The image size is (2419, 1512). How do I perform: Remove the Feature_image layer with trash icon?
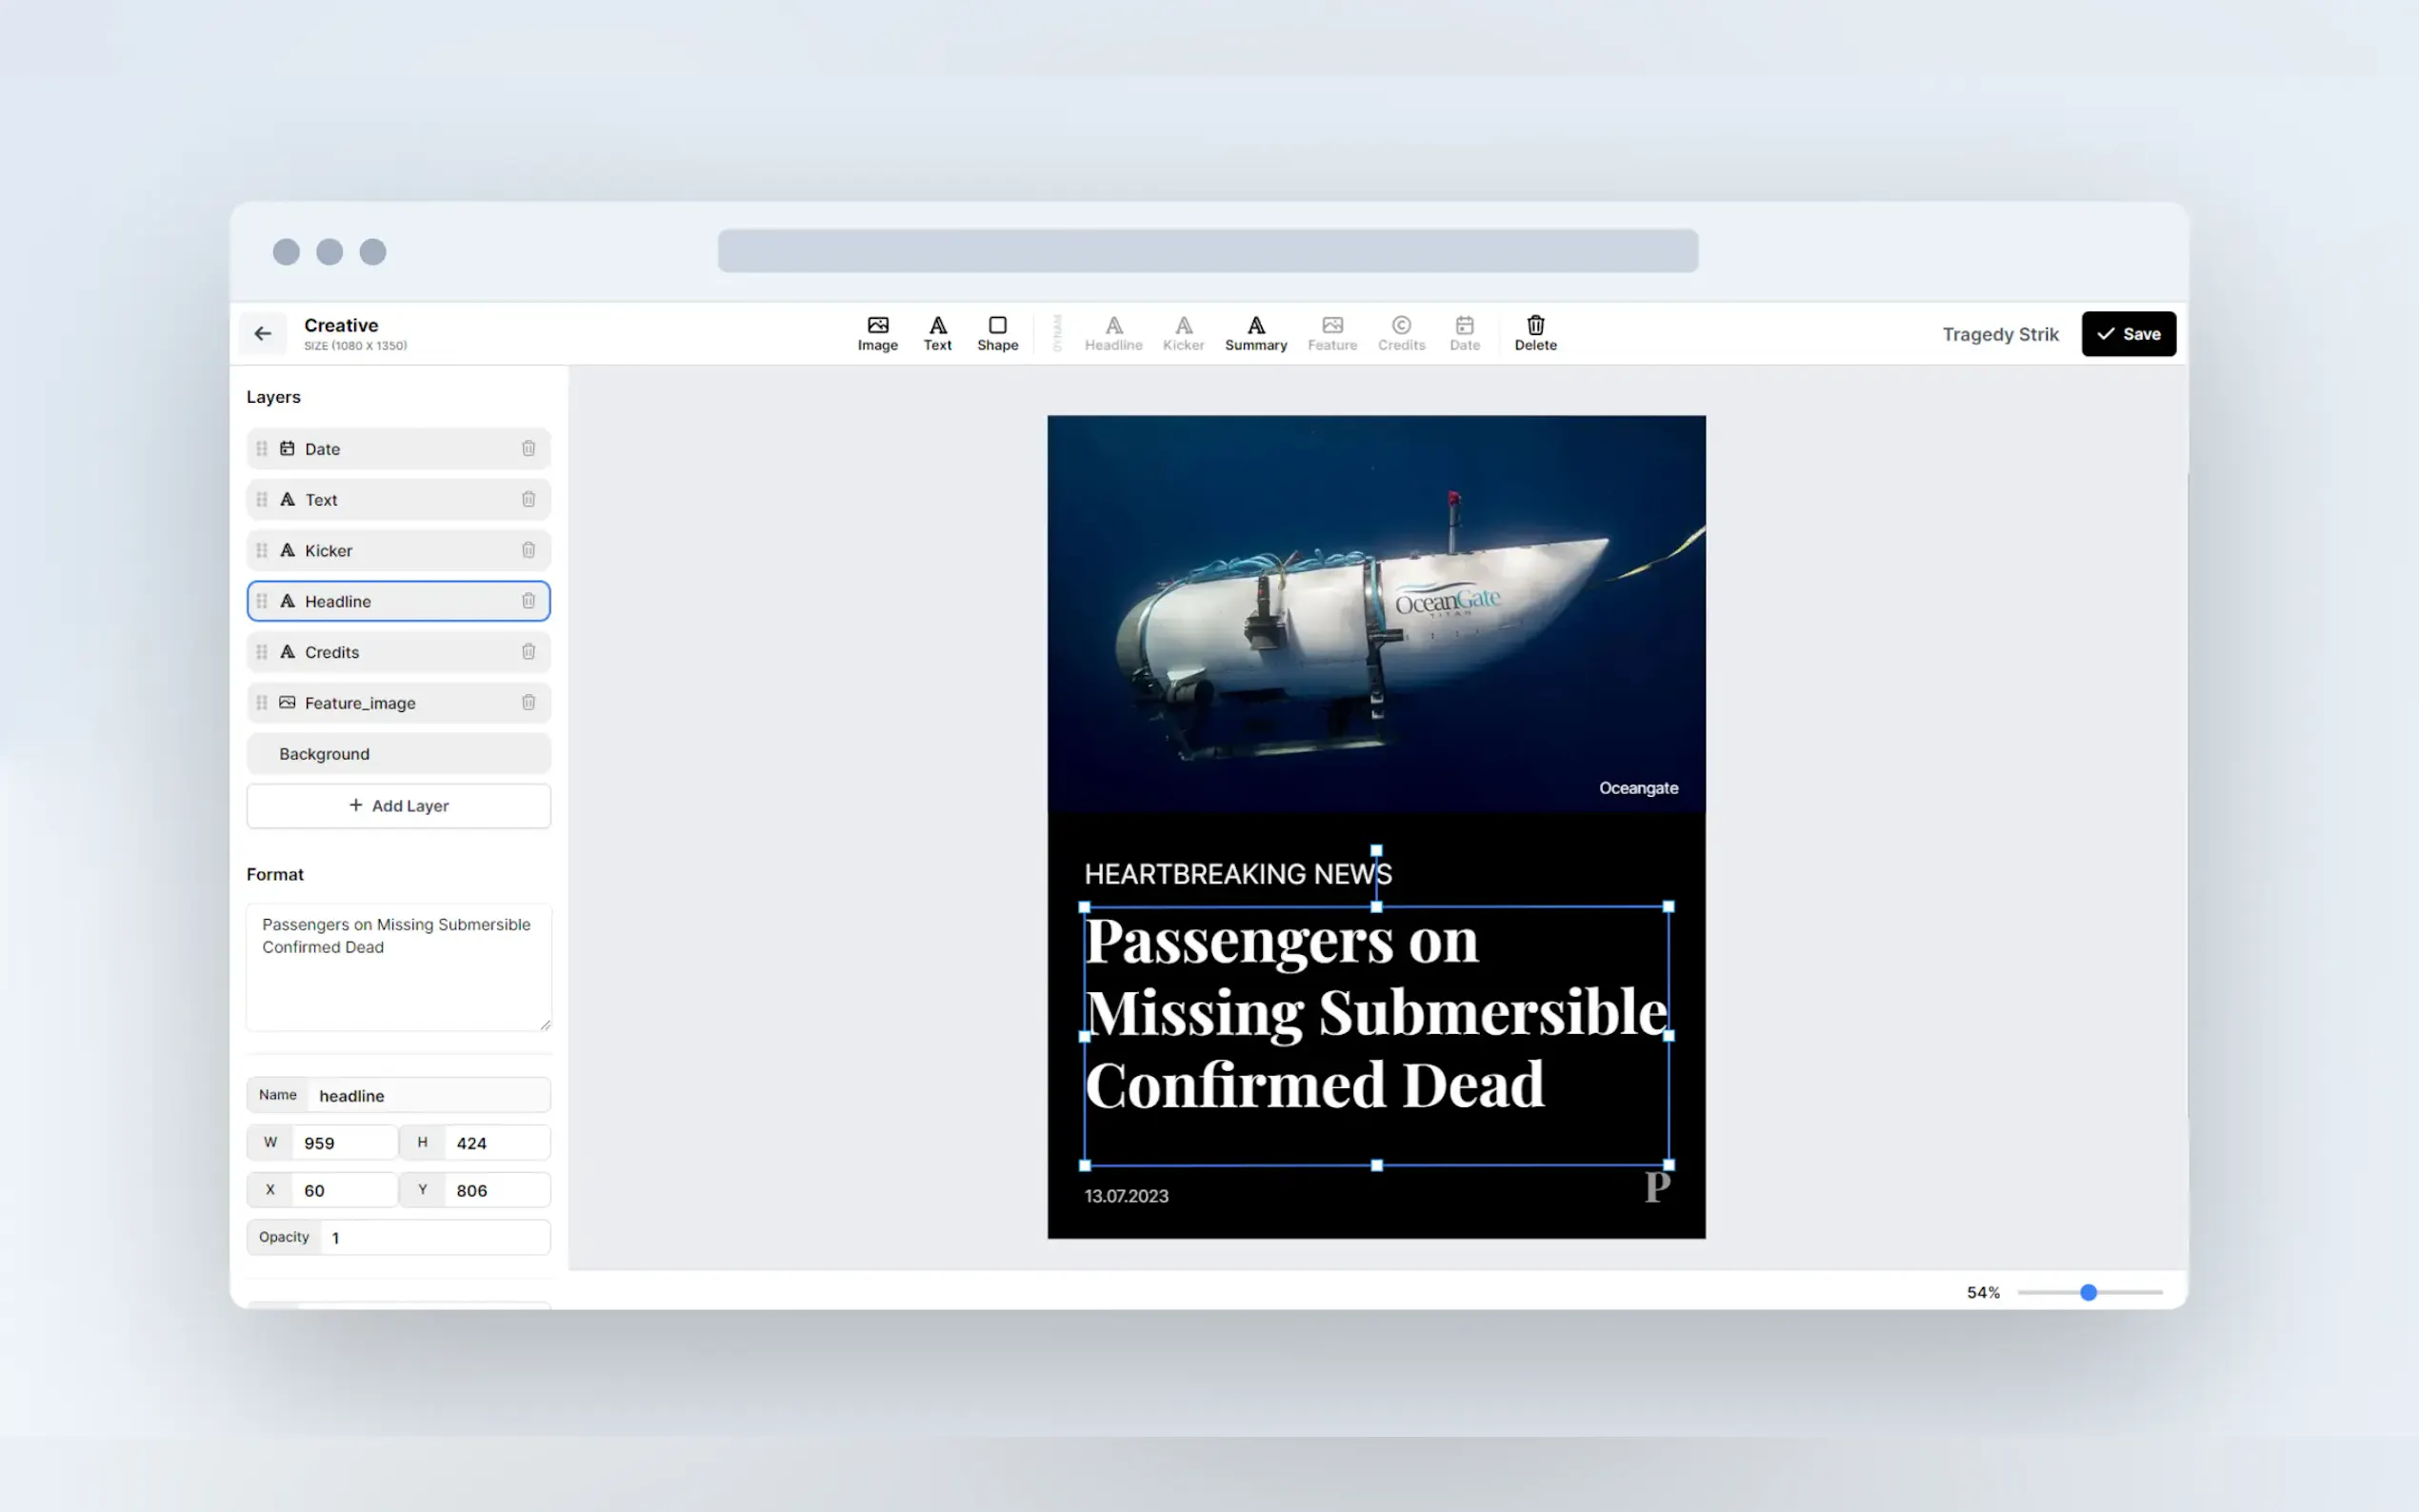pyautogui.click(x=528, y=703)
